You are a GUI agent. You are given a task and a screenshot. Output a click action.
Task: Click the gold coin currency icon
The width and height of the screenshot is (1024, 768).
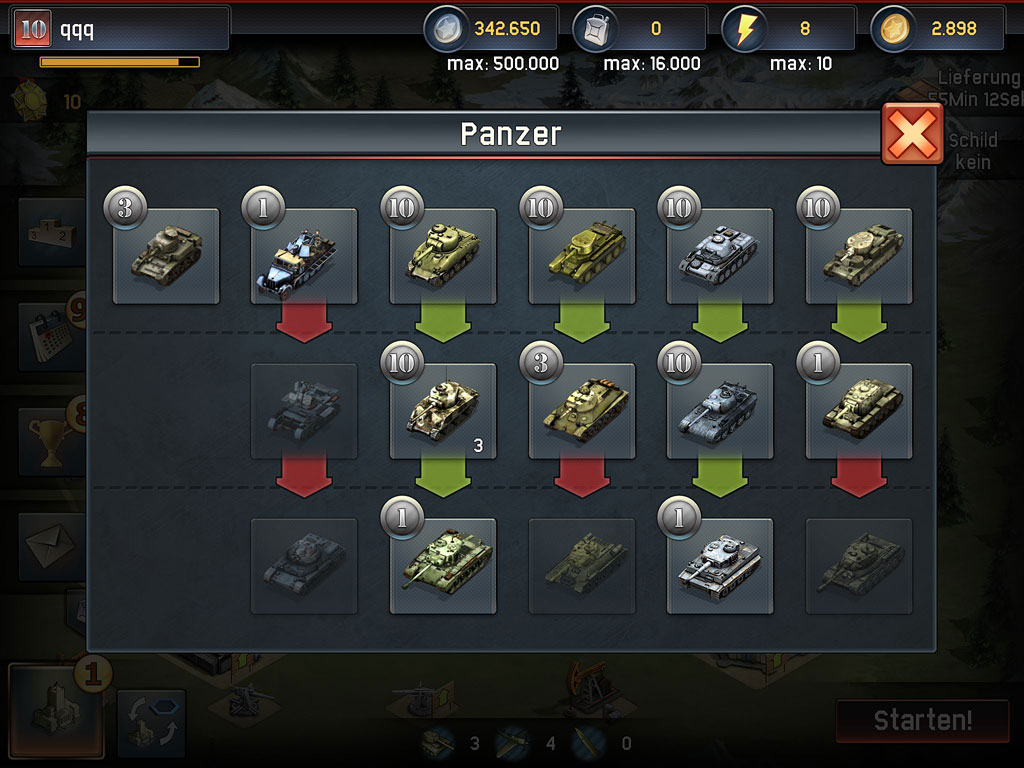click(894, 29)
